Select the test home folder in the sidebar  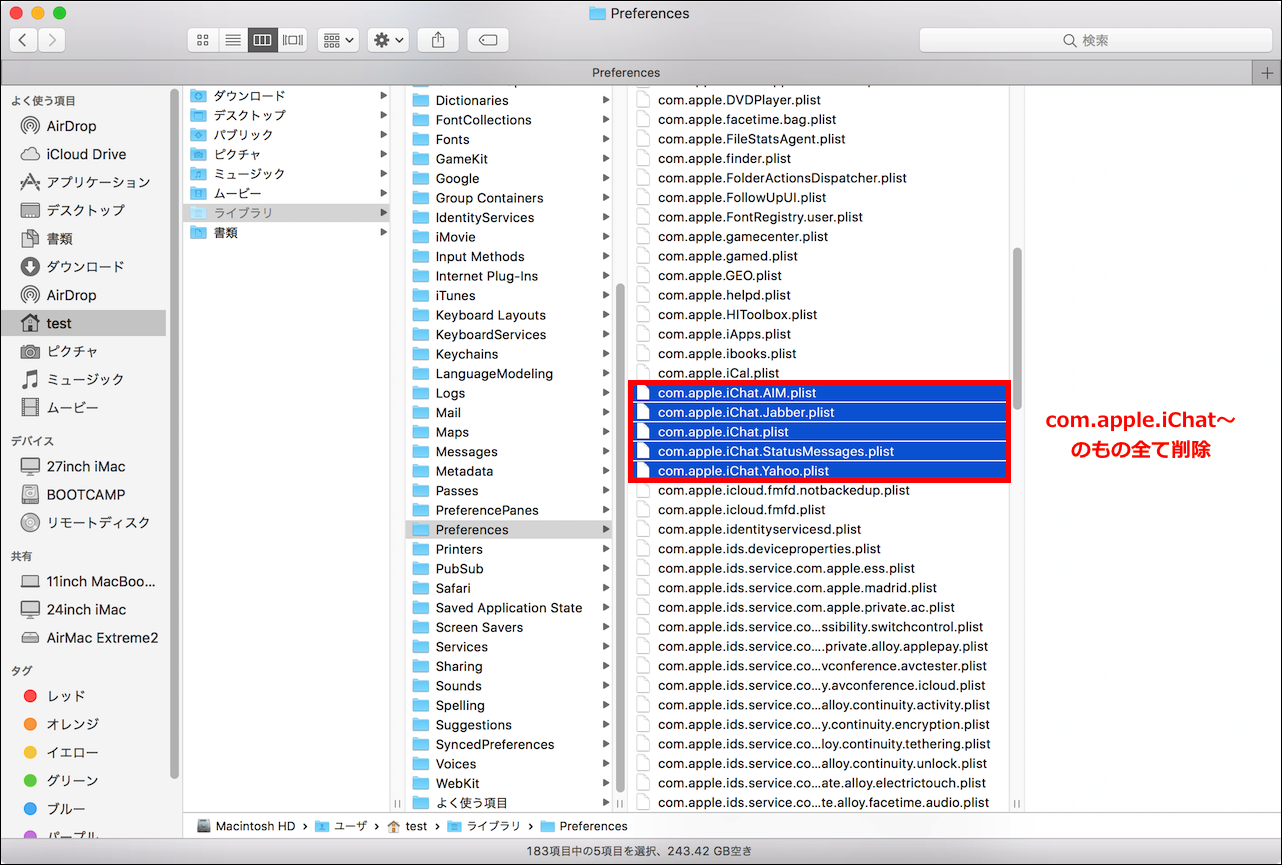(x=85, y=323)
